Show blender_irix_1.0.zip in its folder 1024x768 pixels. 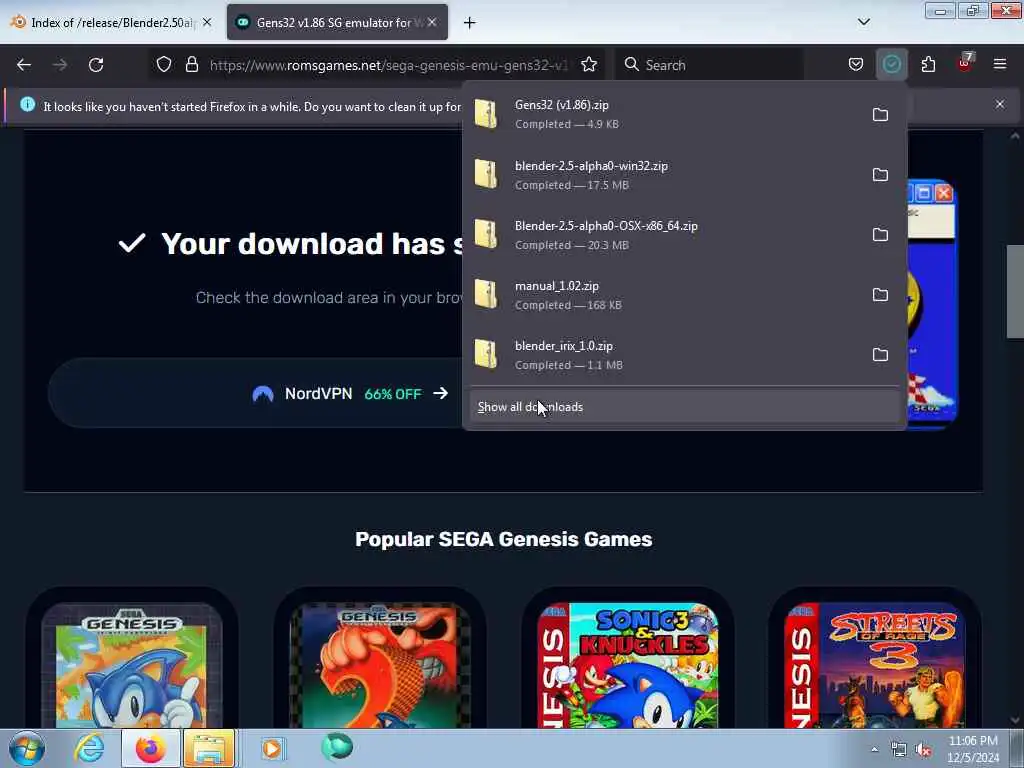(880, 355)
